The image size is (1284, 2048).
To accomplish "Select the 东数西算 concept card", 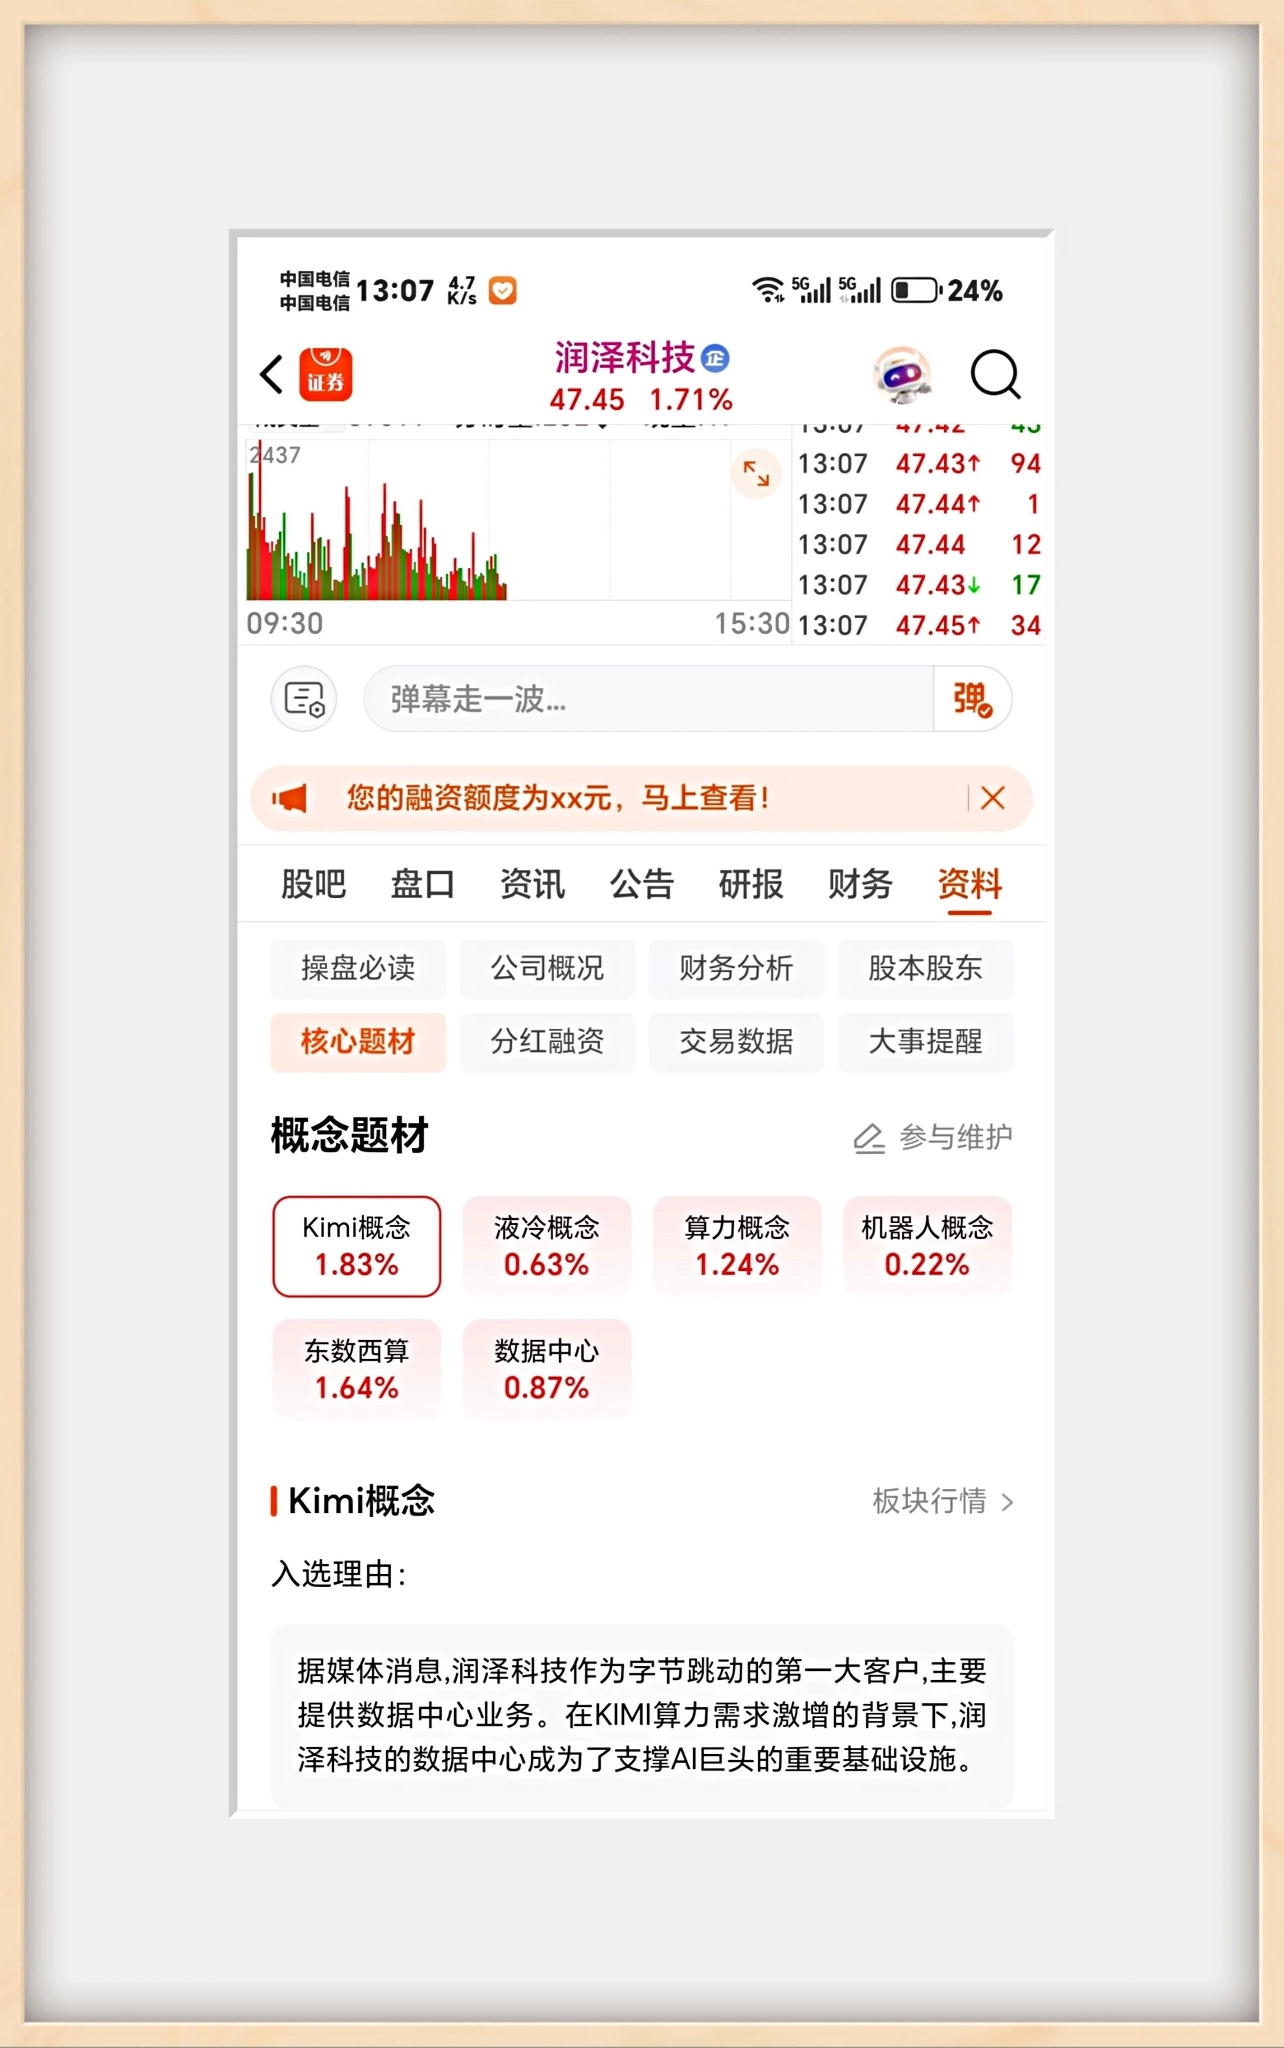I will click(x=357, y=1369).
